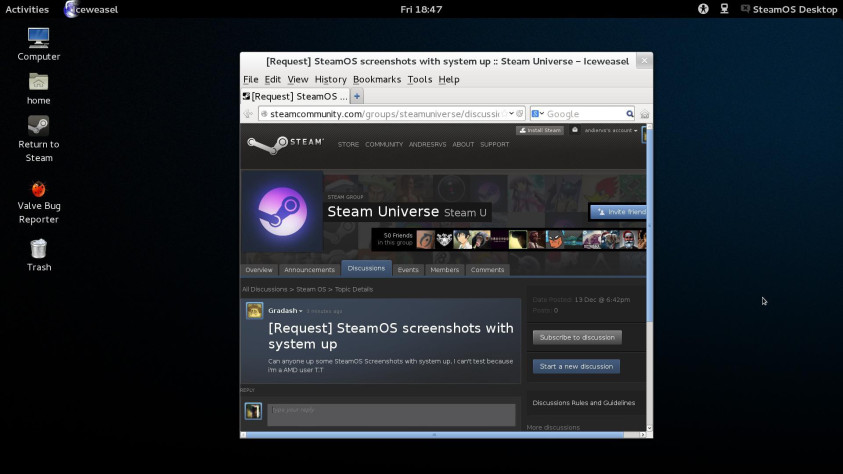Click the All Discussions breadcrumb link

265,289
